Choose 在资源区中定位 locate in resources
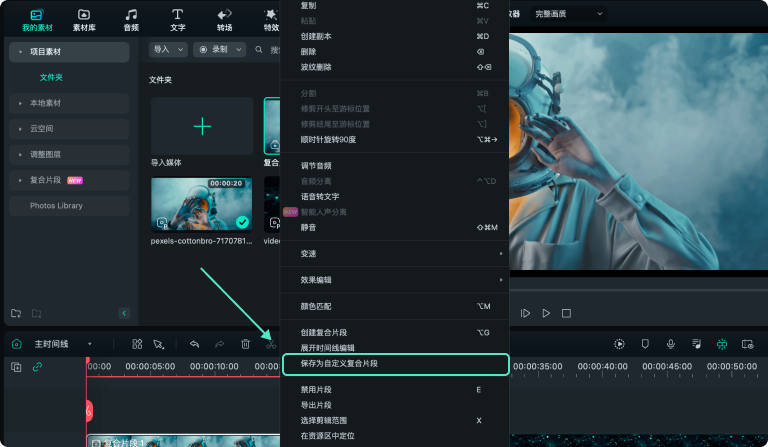Screen dimensions: 768x447 395,436
